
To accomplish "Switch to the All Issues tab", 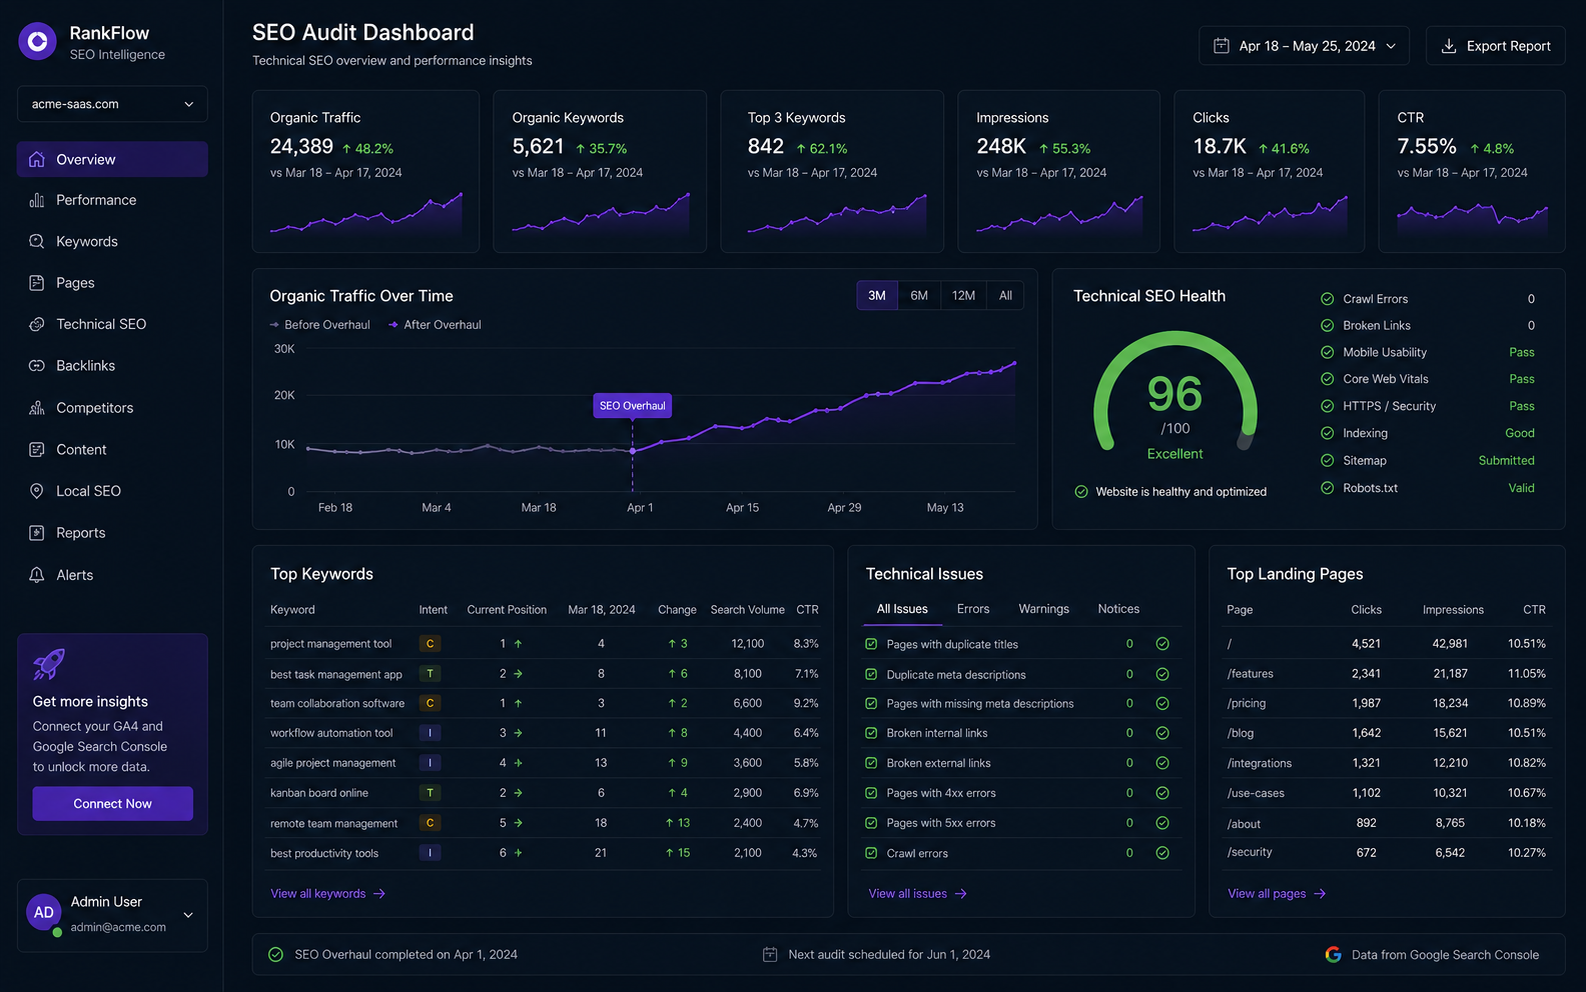I will (902, 609).
